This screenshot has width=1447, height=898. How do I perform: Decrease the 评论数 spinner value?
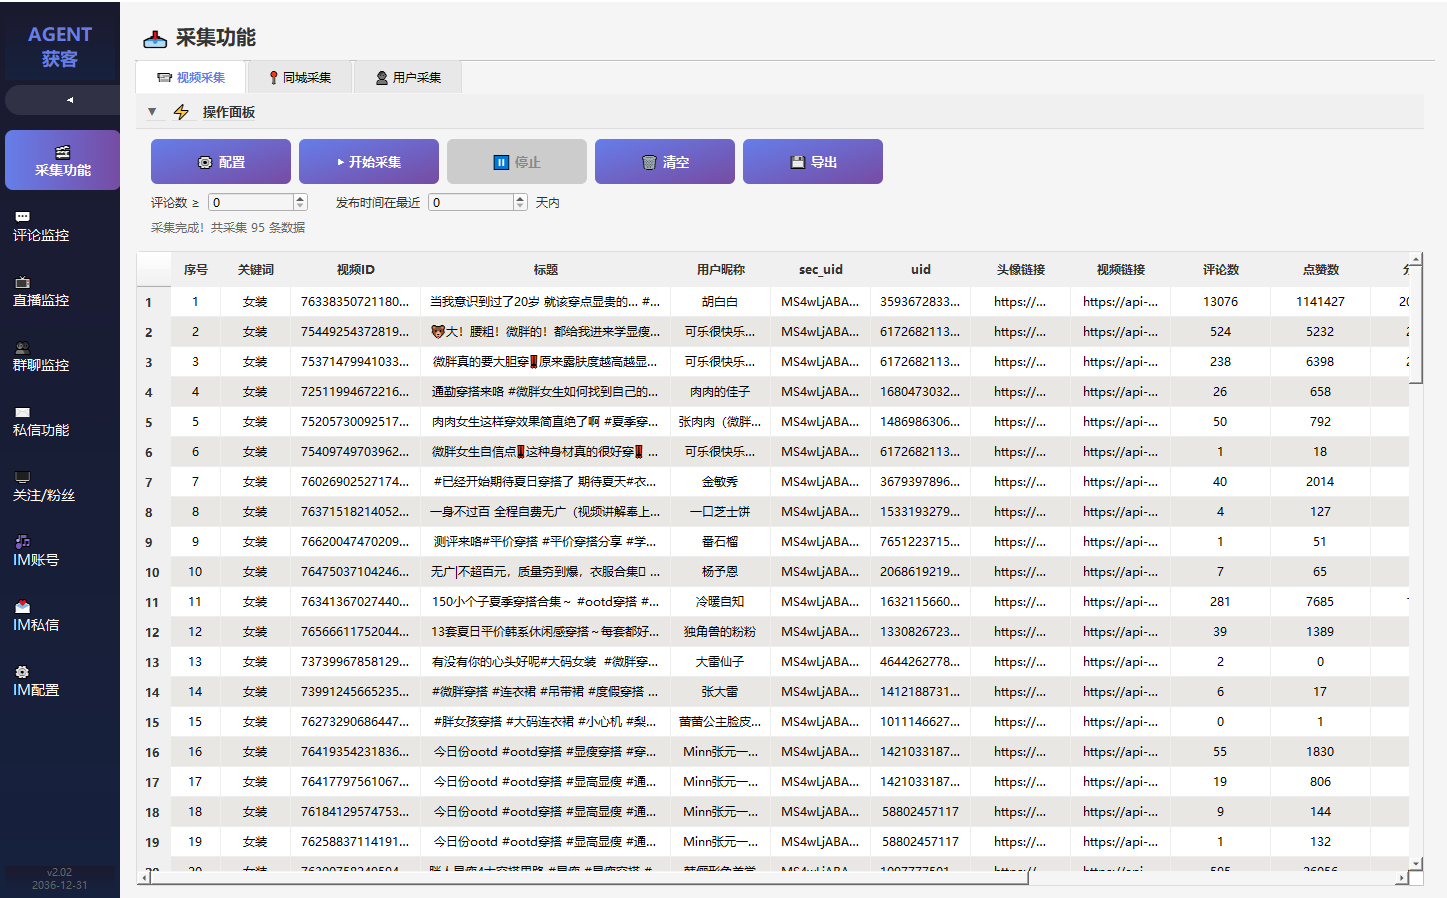300,206
